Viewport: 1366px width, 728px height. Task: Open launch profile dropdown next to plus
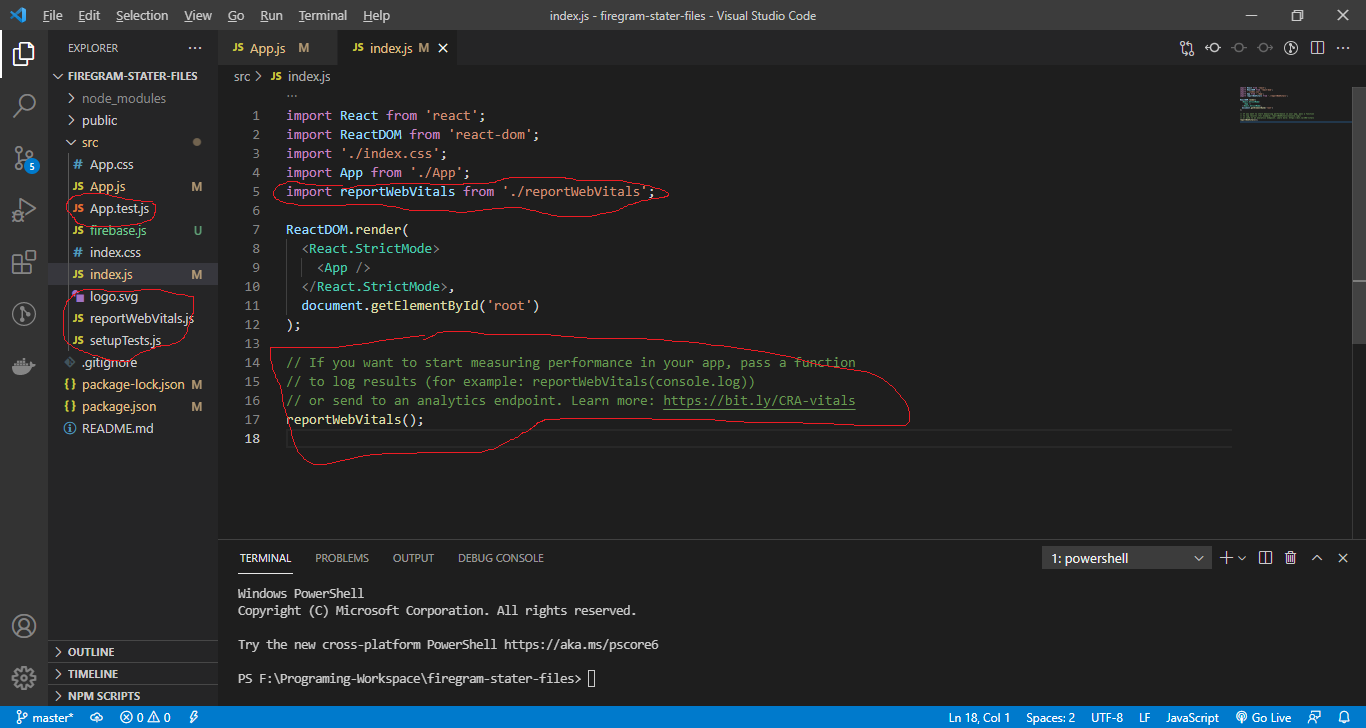[x=1242, y=558]
